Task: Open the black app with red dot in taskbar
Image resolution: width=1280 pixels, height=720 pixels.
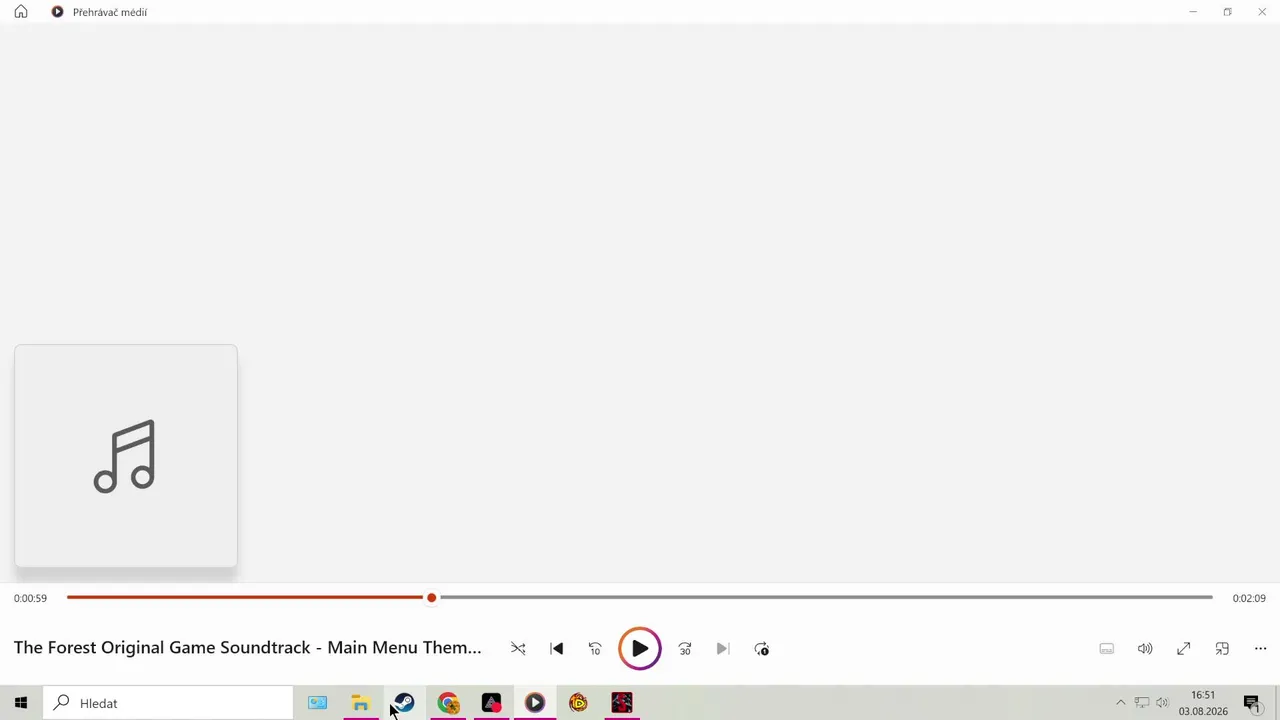Action: [491, 703]
